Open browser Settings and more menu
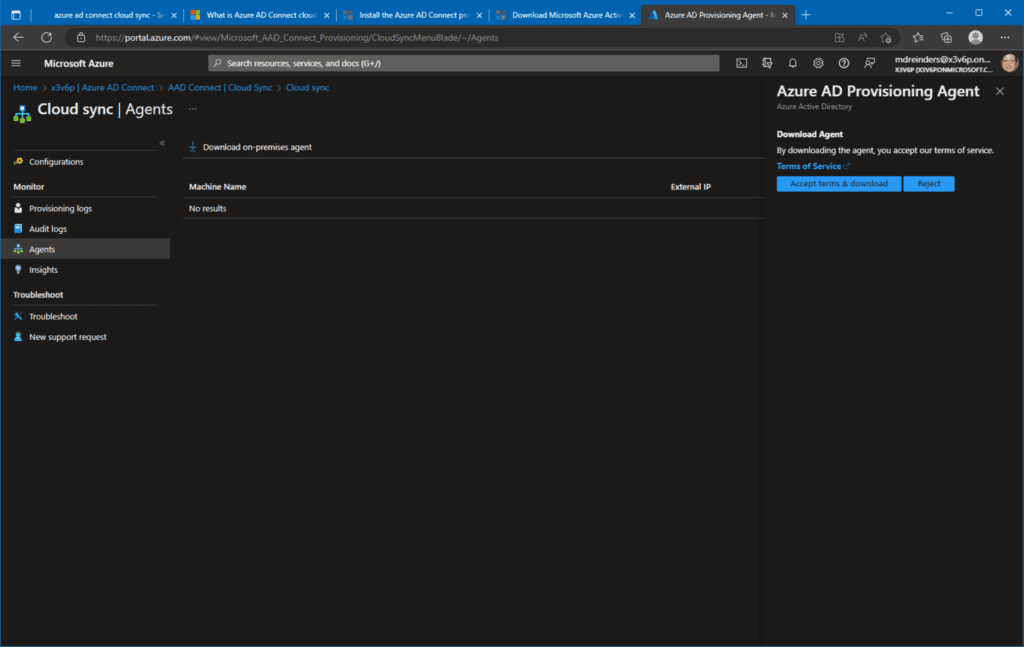 point(1005,37)
